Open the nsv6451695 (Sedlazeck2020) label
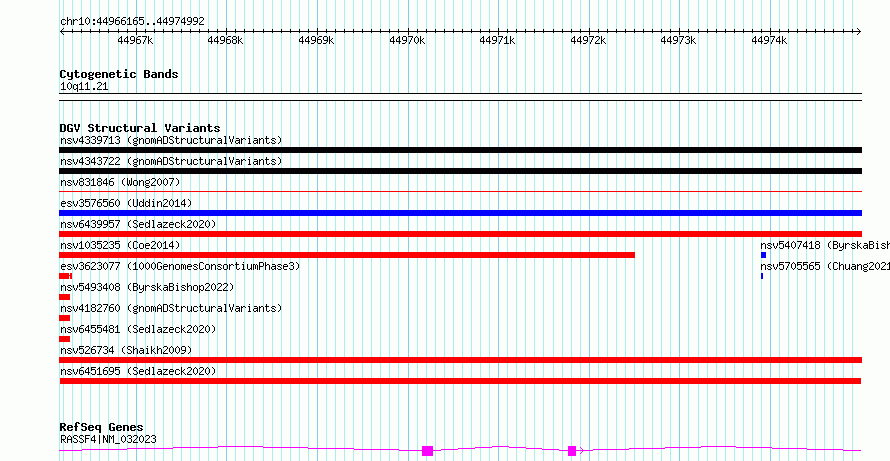This screenshot has height=461, width=890. click(x=138, y=371)
